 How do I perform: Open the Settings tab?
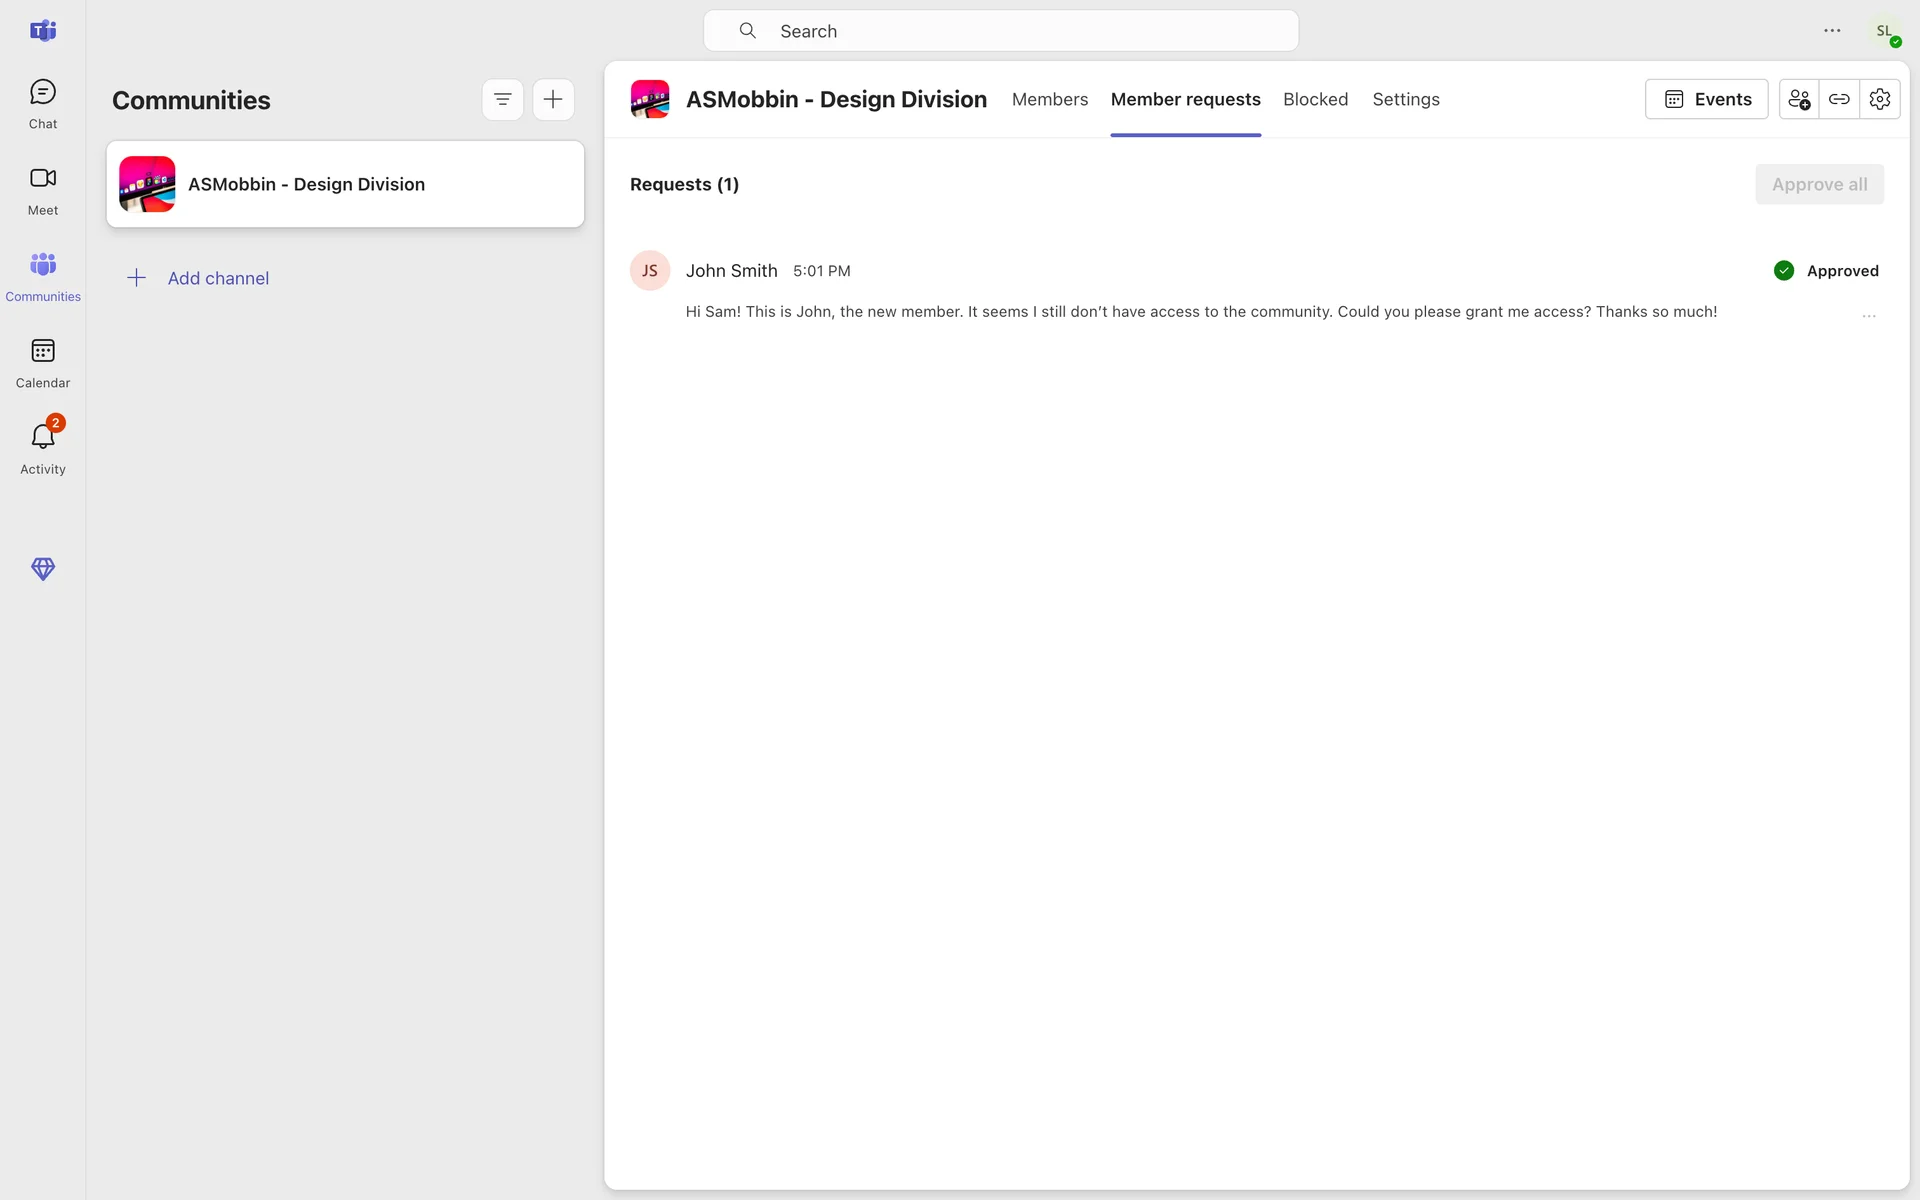(1405, 100)
